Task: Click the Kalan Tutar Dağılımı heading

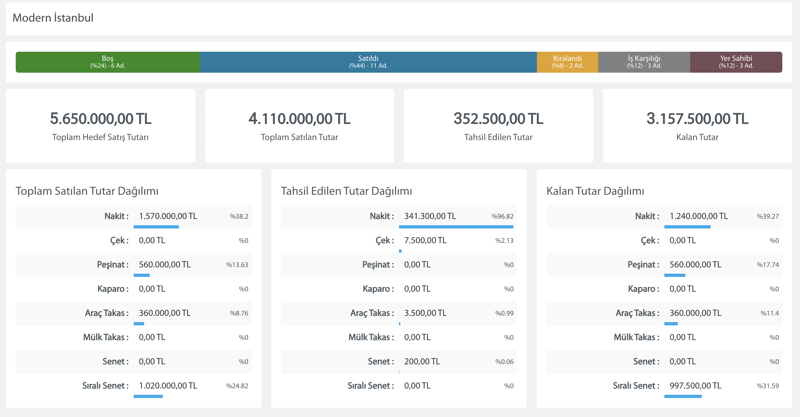Action: pyautogui.click(x=595, y=191)
